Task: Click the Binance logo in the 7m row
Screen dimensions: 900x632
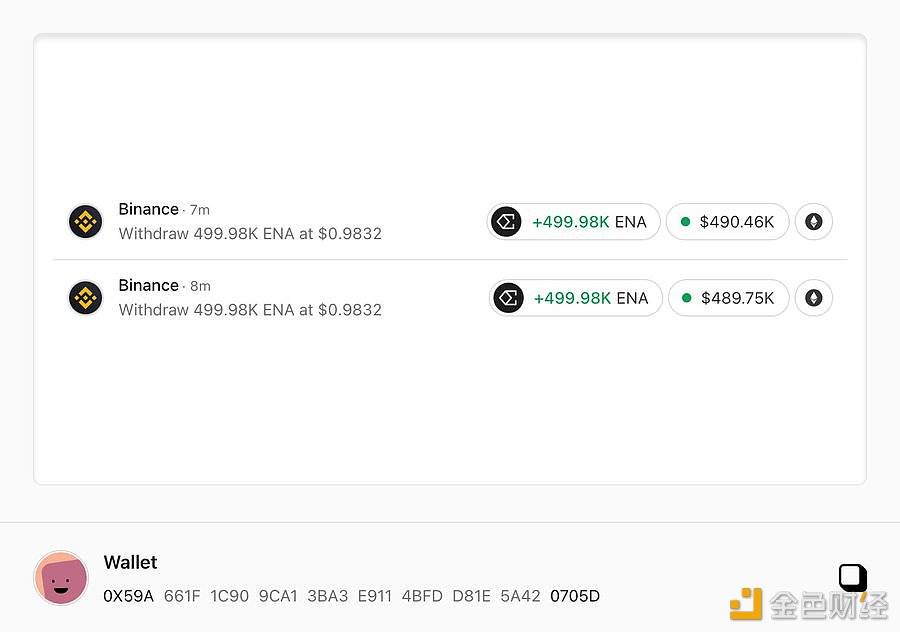Action: click(85, 221)
